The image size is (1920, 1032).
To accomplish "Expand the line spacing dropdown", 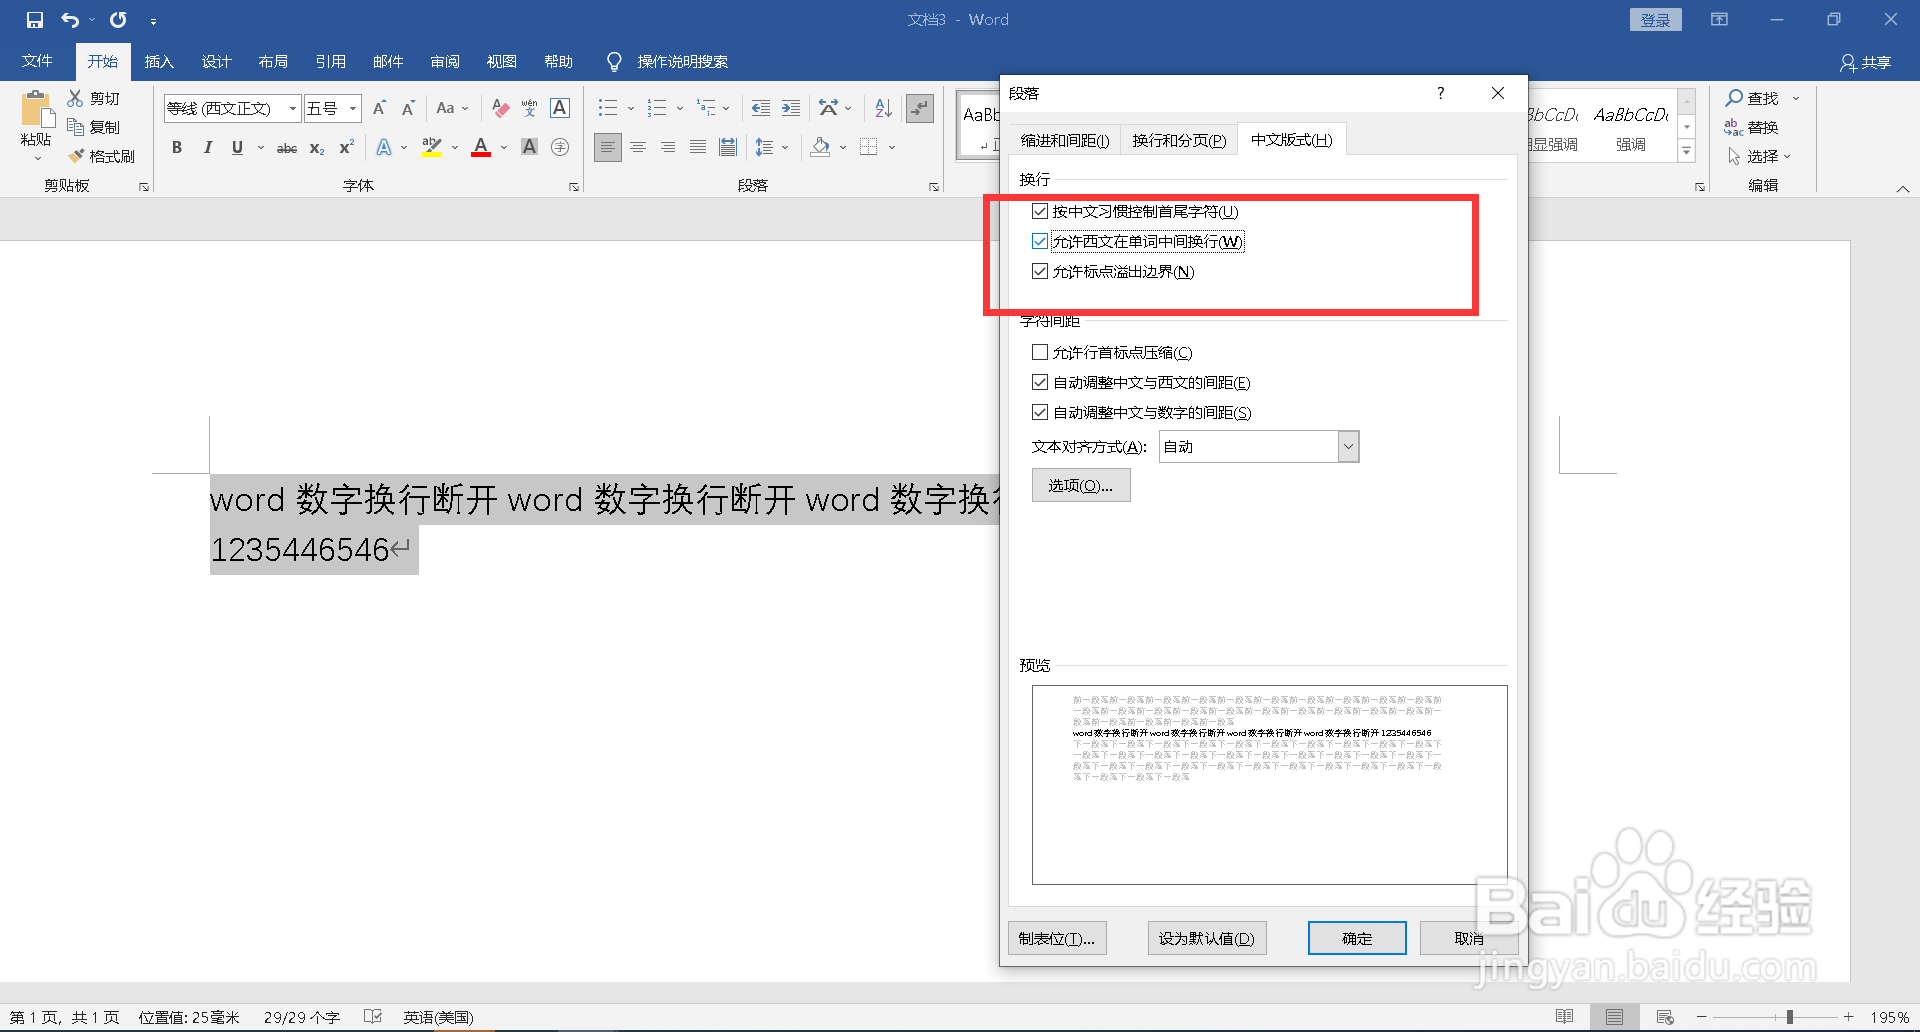I will click(x=784, y=147).
